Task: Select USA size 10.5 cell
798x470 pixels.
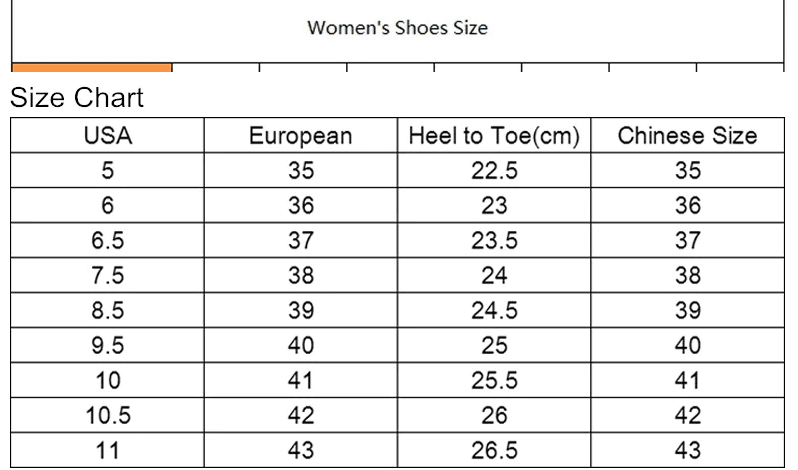Action: click(107, 415)
